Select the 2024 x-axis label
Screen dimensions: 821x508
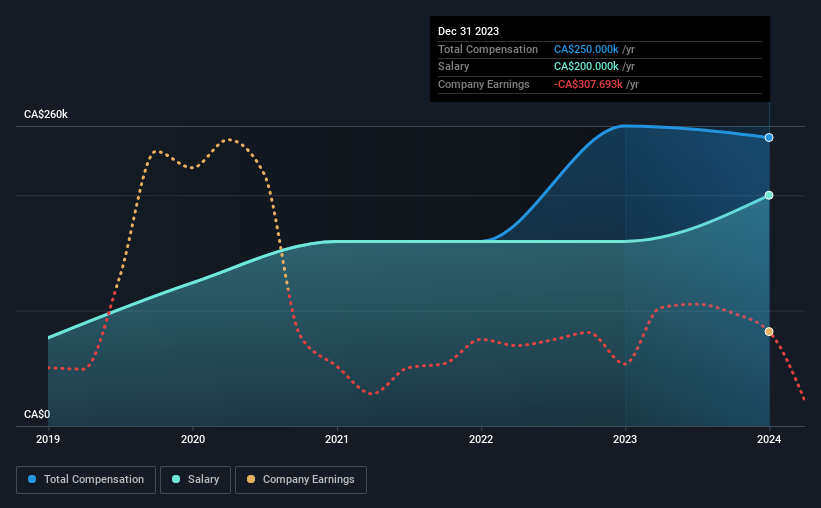click(769, 439)
